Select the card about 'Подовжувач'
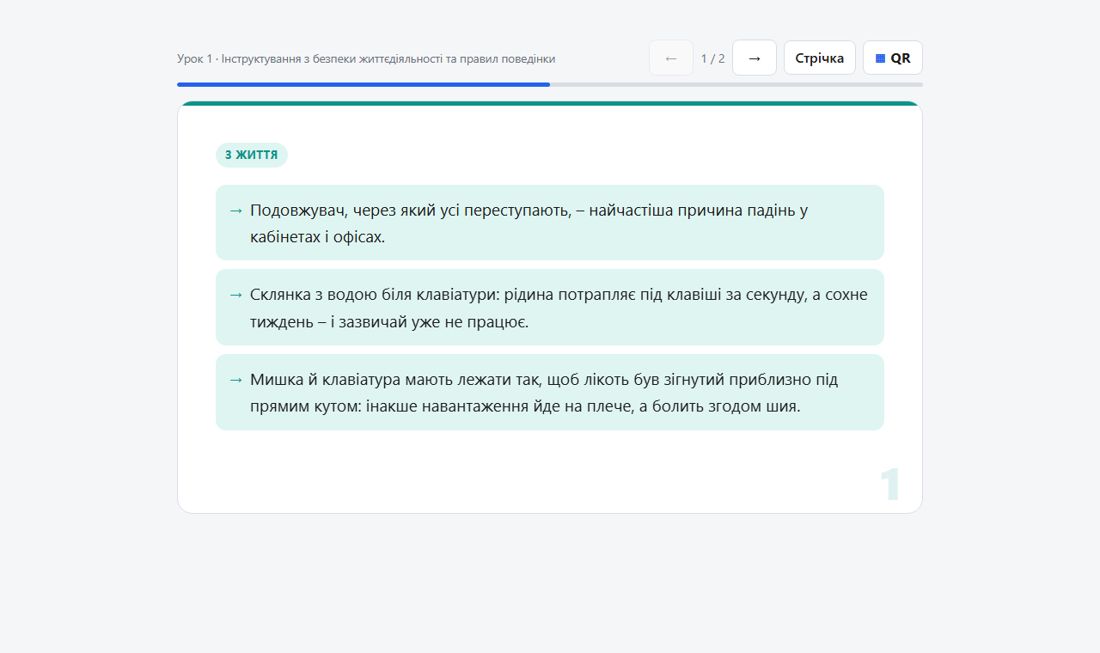This screenshot has width=1100, height=653. pos(549,223)
